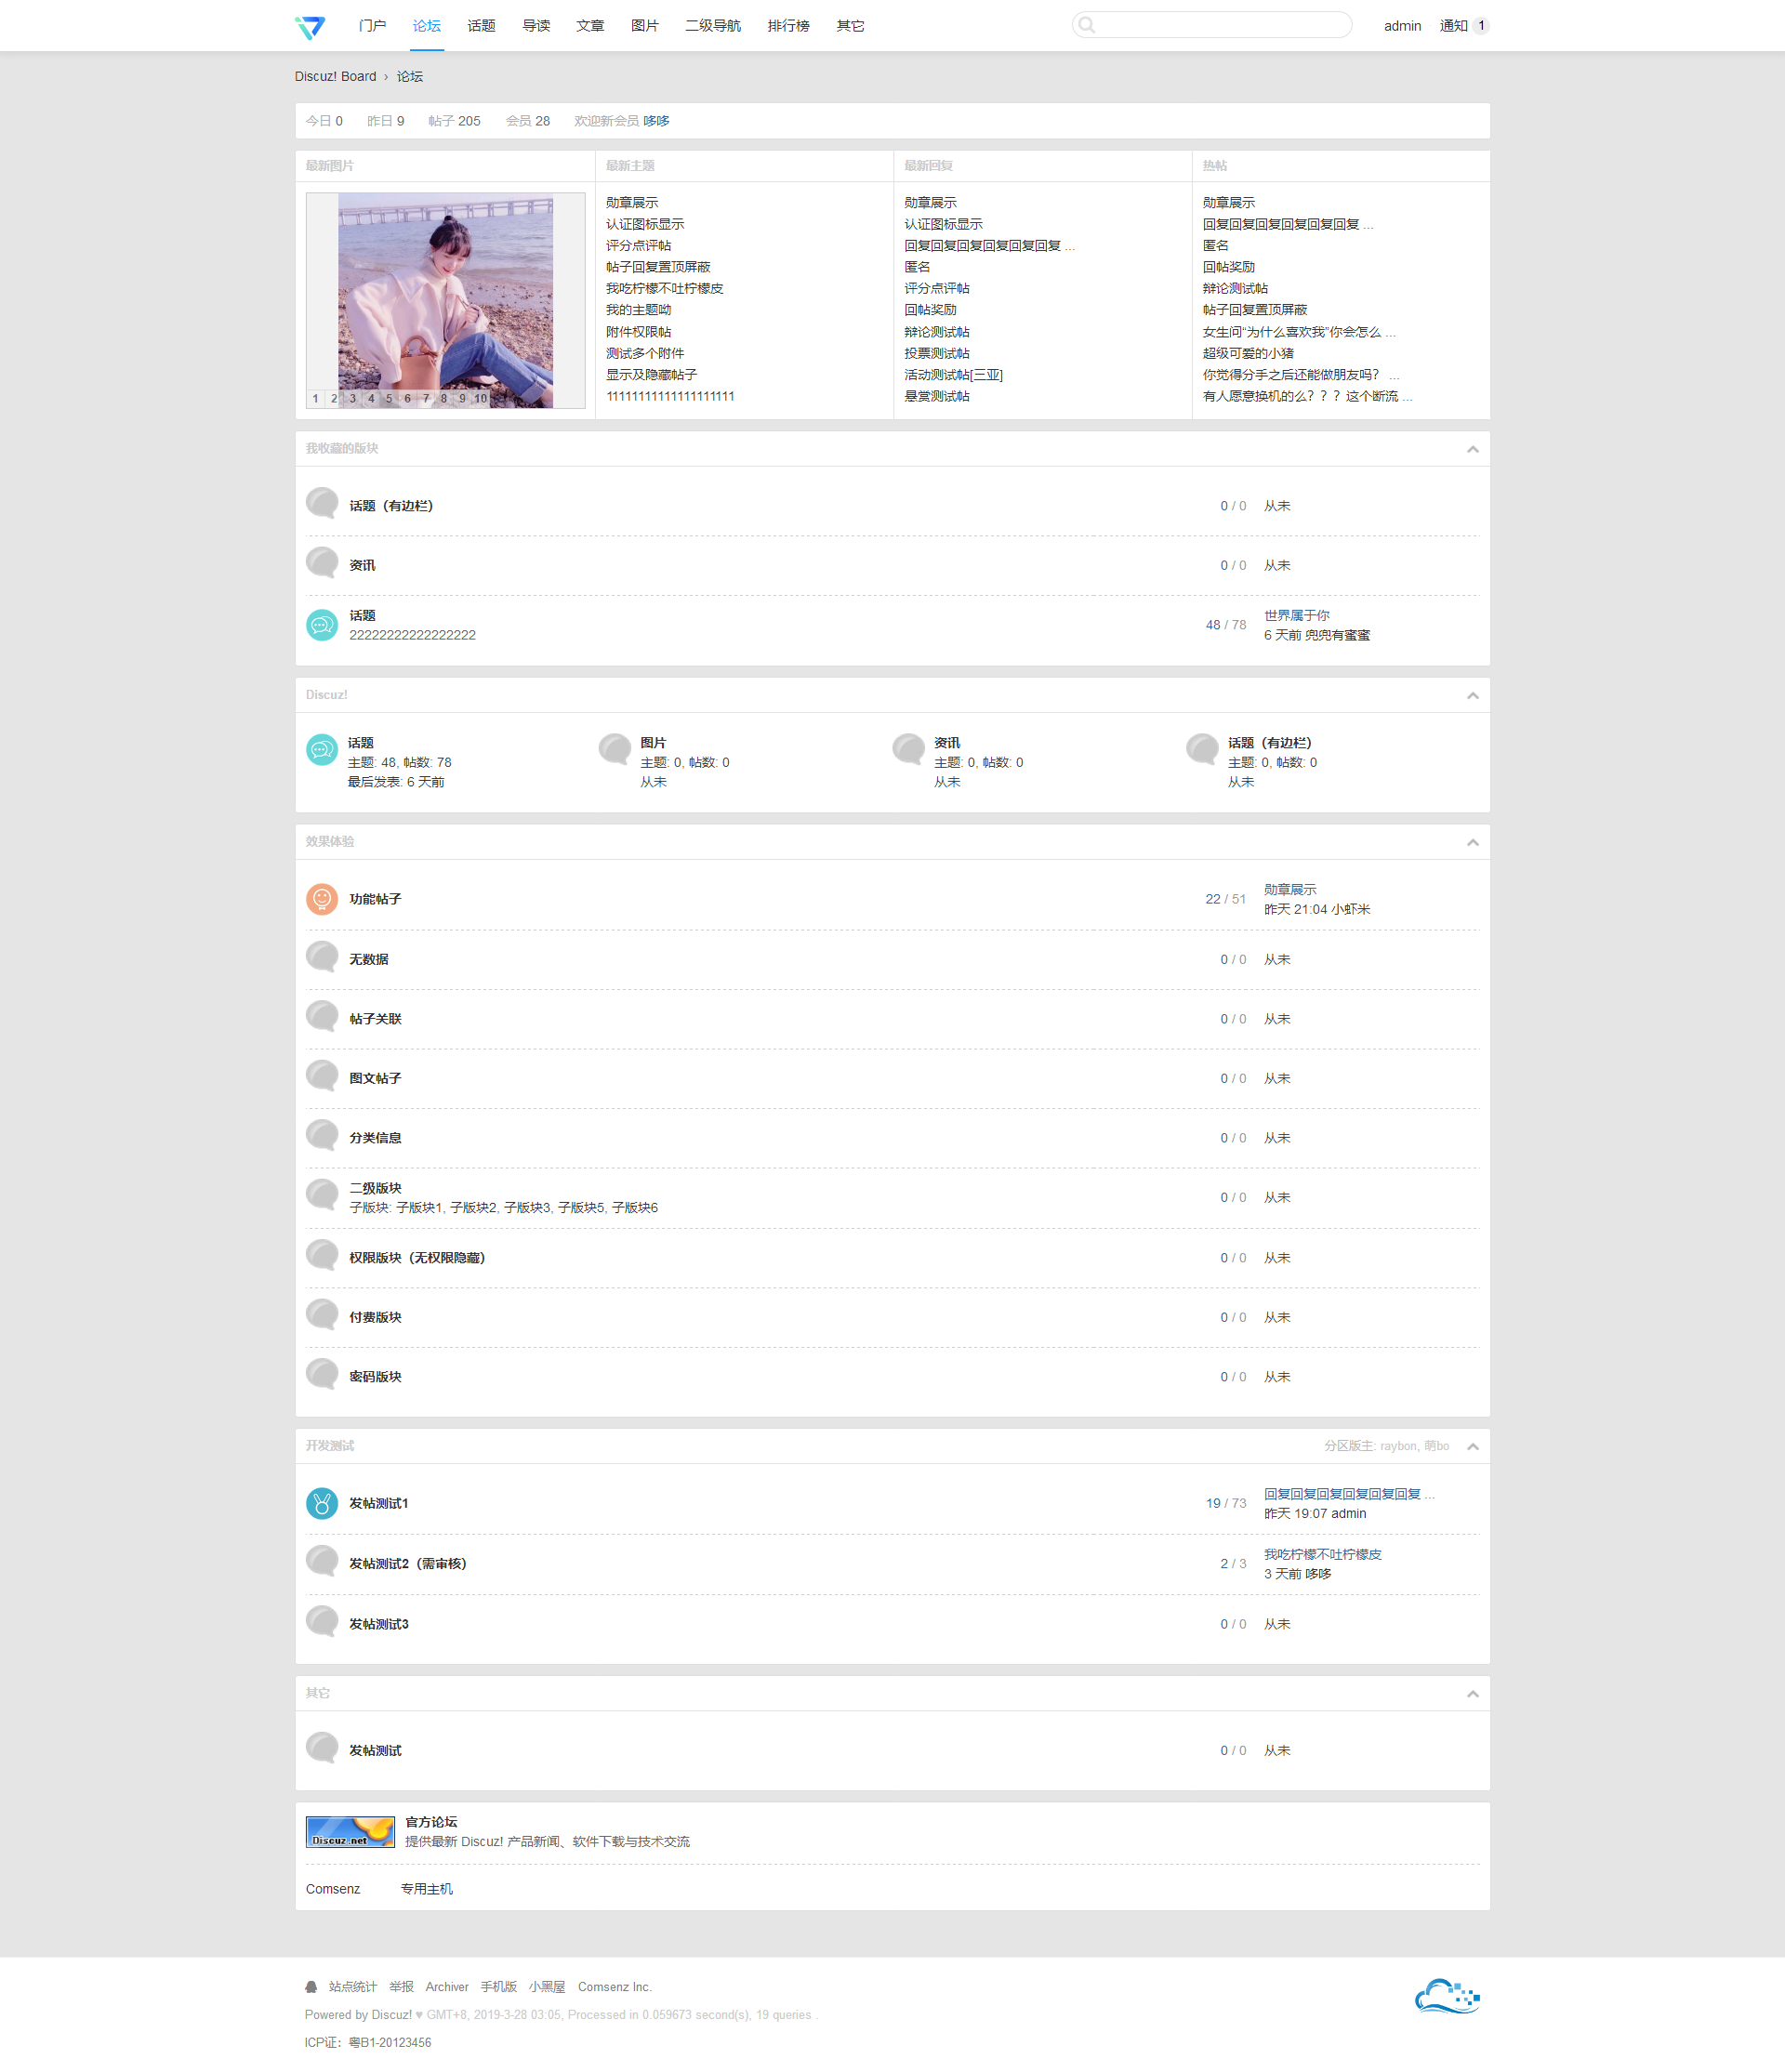The image size is (1785, 2072).
Task: Open the 官方论坛 link
Action: 431,1822
